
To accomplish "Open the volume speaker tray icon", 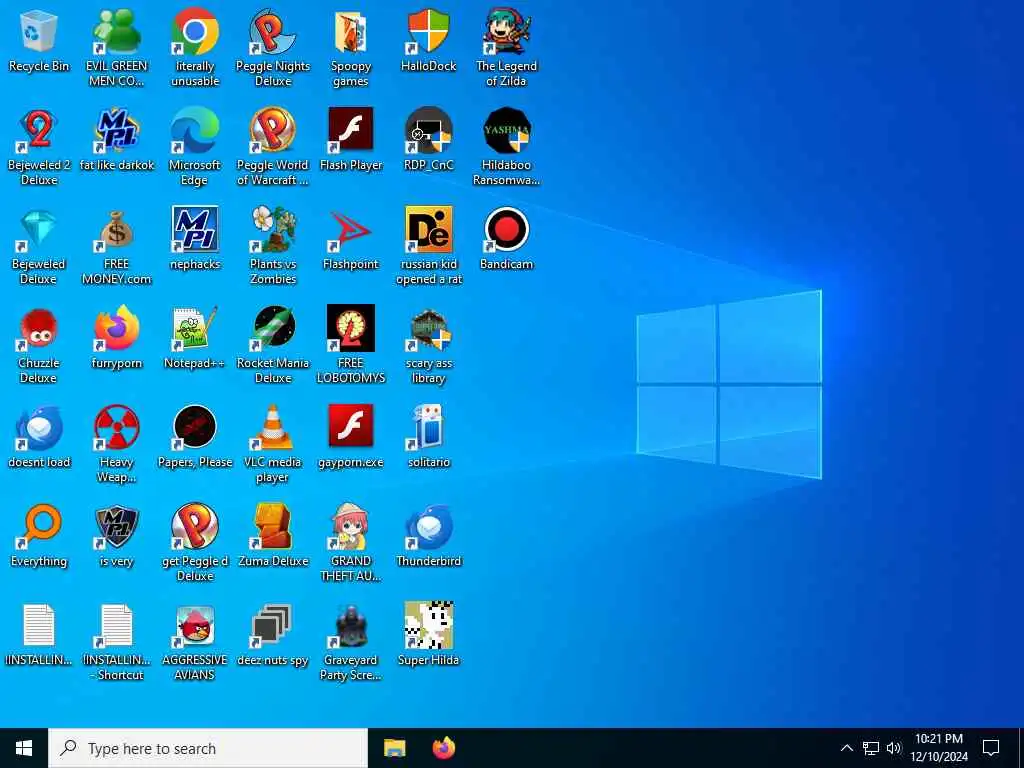I will click(894, 748).
